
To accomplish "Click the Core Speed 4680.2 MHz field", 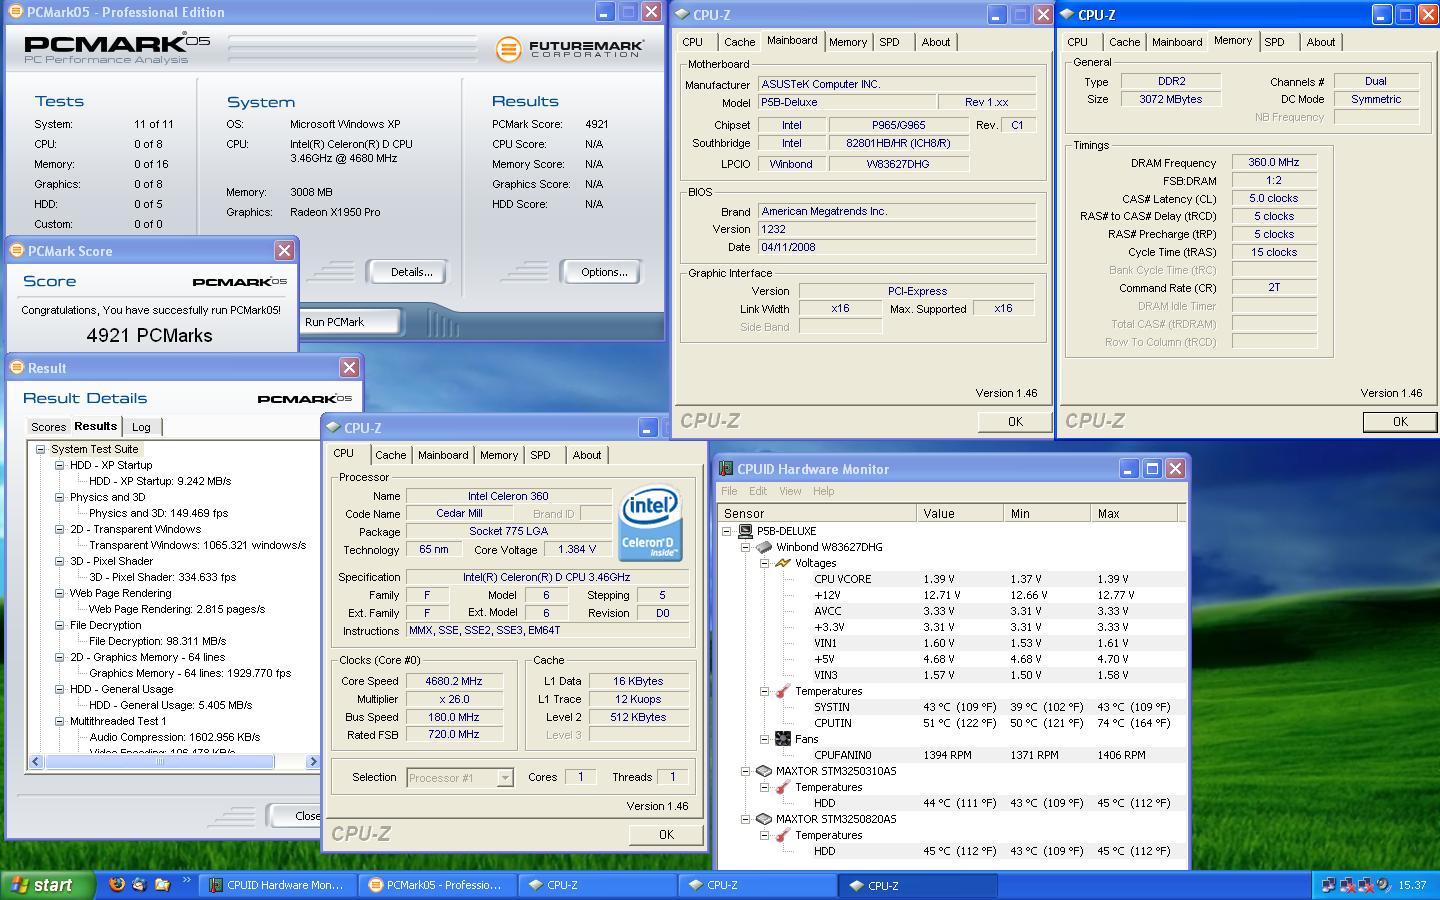I will 454,681.
